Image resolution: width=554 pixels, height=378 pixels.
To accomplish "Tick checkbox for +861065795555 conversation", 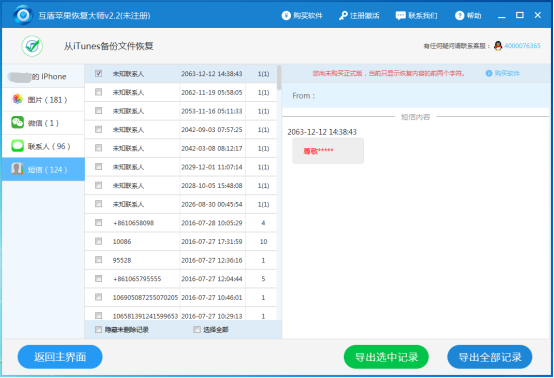I will coord(99,278).
